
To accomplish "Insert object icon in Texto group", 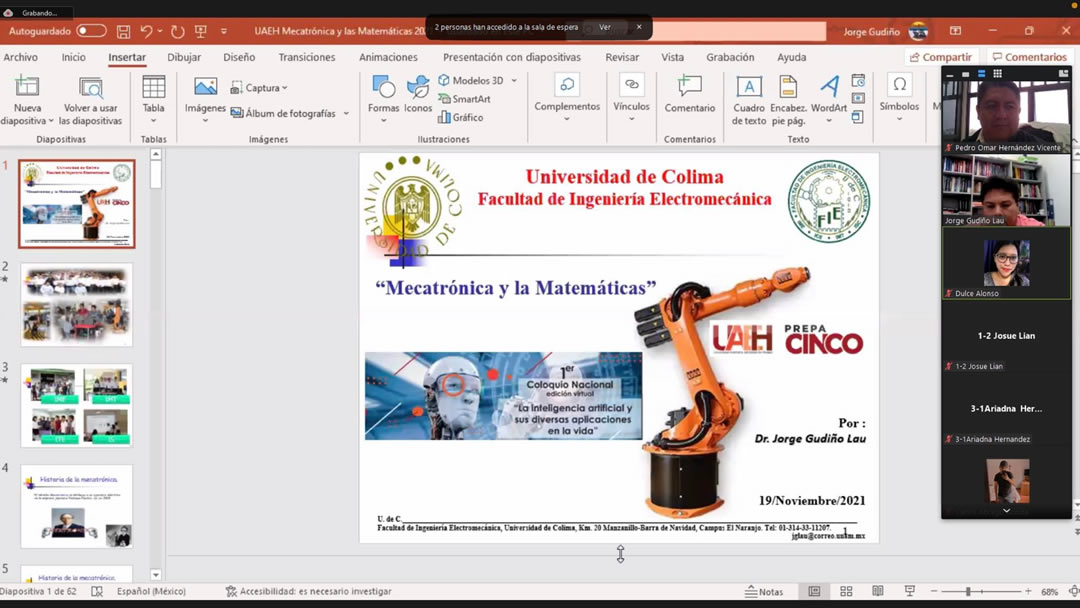I will (858, 117).
